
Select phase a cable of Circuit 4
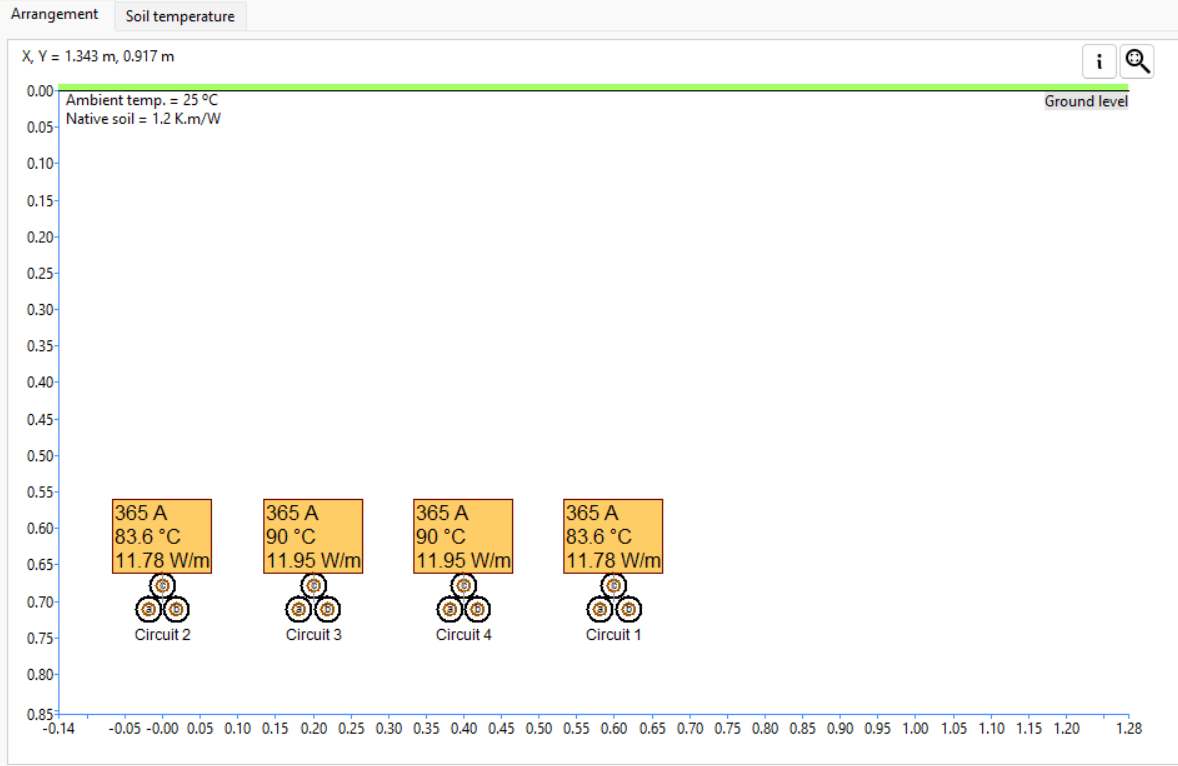pyautogui.click(x=450, y=608)
